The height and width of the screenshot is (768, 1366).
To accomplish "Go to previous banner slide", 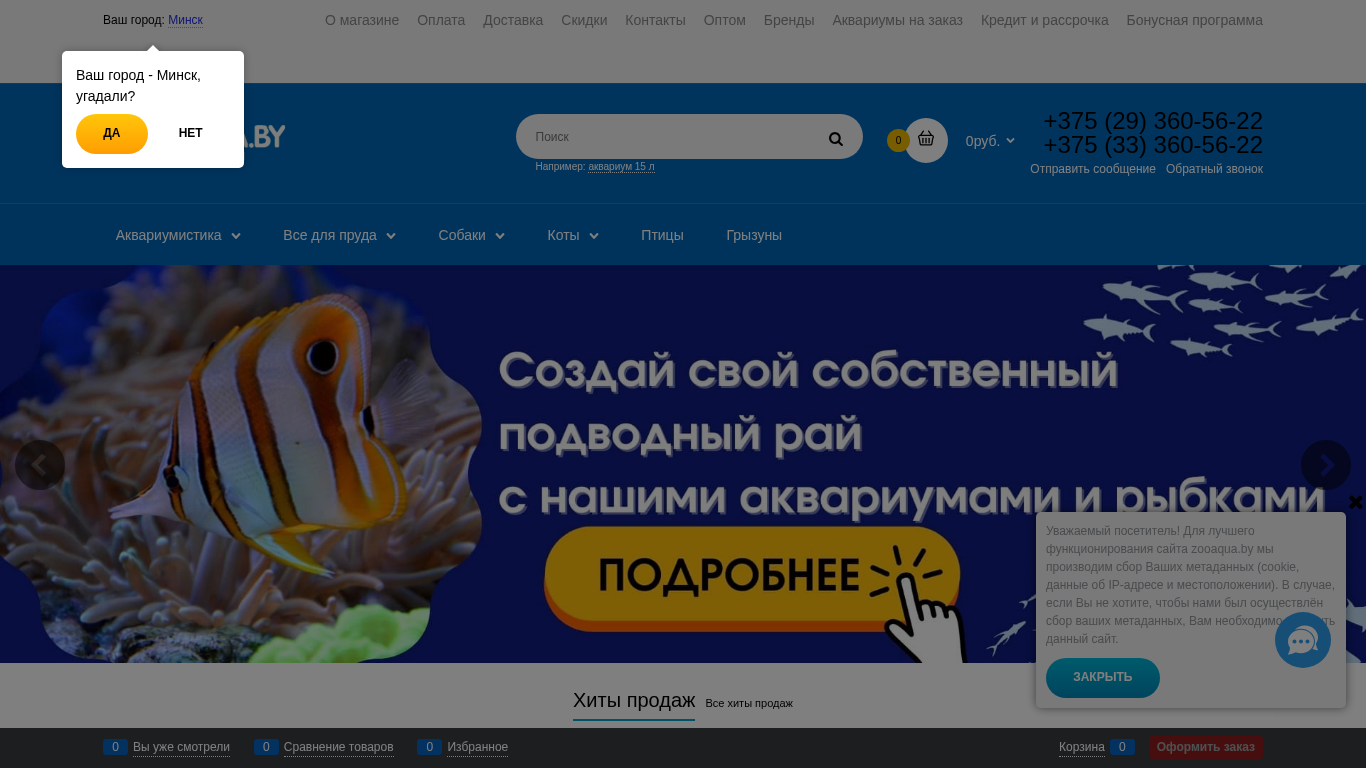I will click(40, 465).
